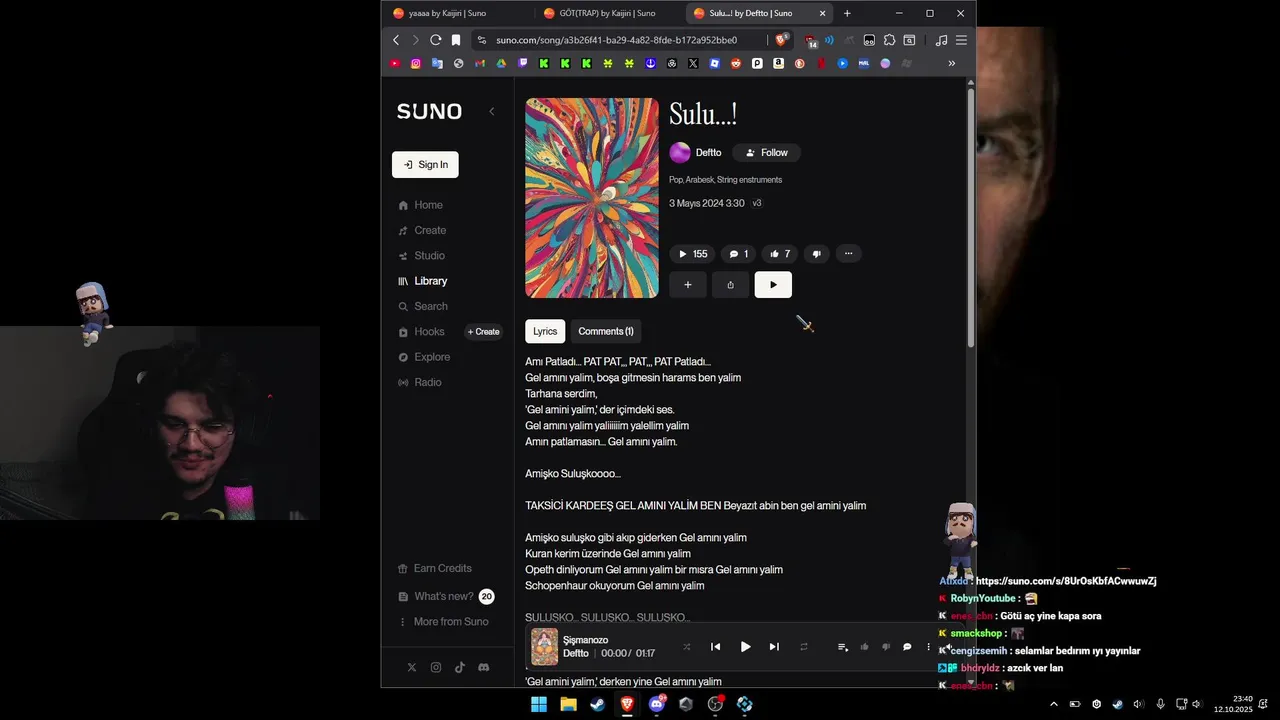Collapse the Suno sidebar with the chevron
Screen dimensions: 1280x720
click(x=491, y=111)
